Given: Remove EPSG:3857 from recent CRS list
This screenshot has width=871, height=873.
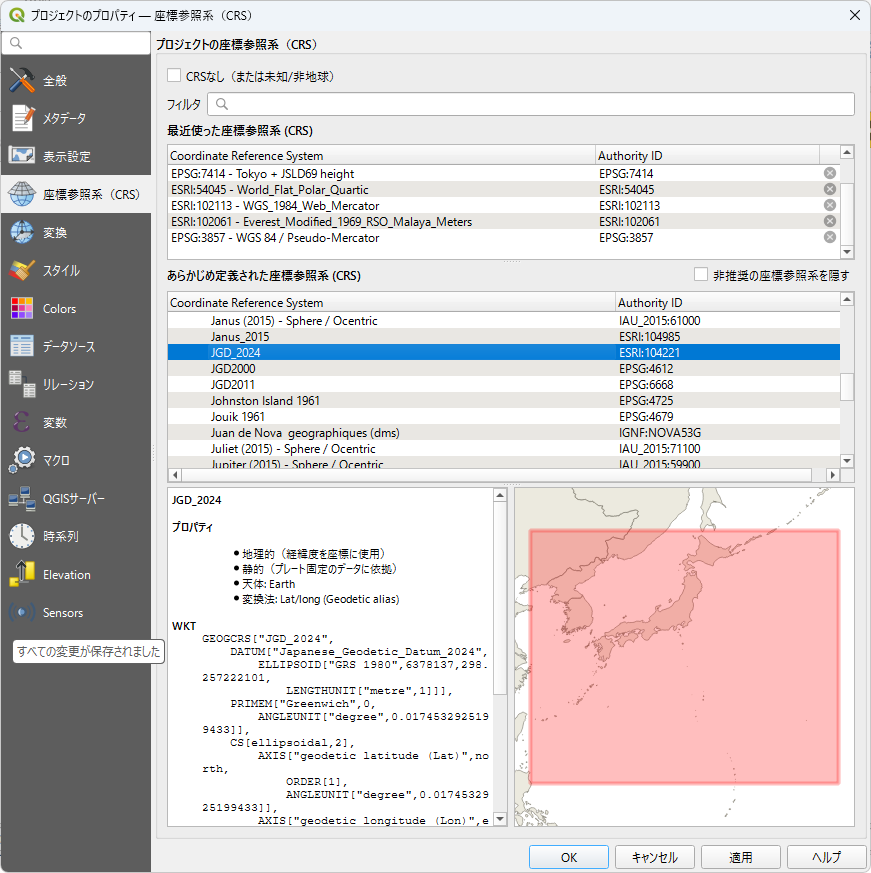Looking at the screenshot, I should (830, 237).
